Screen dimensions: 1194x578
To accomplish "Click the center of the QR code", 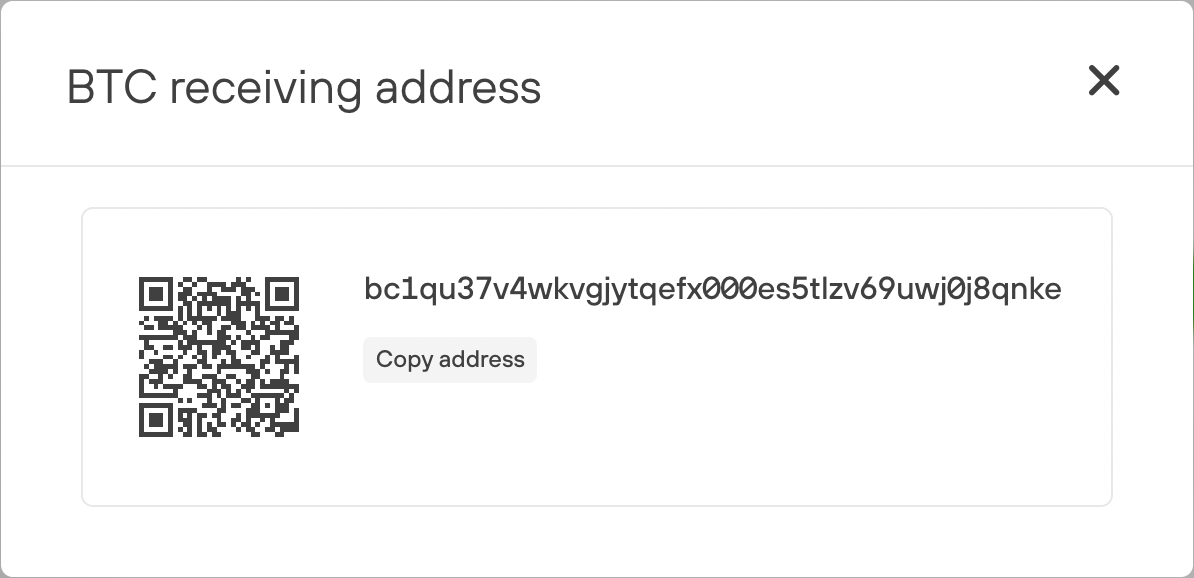I will (x=219, y=356).
